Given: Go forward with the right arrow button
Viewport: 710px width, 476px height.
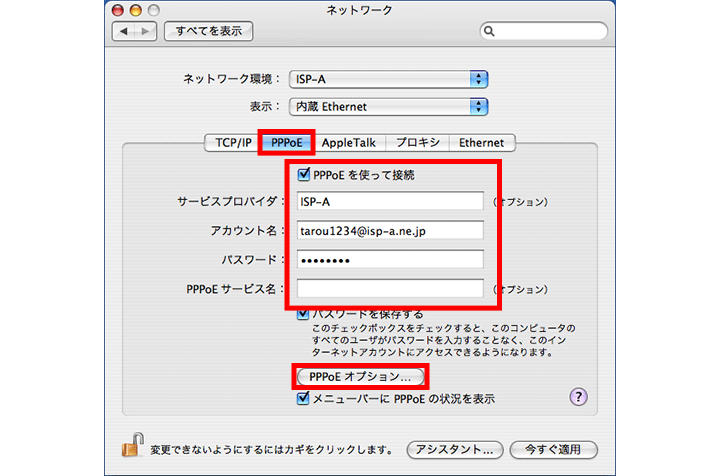Looking at the screenshot, I should [x=147, y=32].
